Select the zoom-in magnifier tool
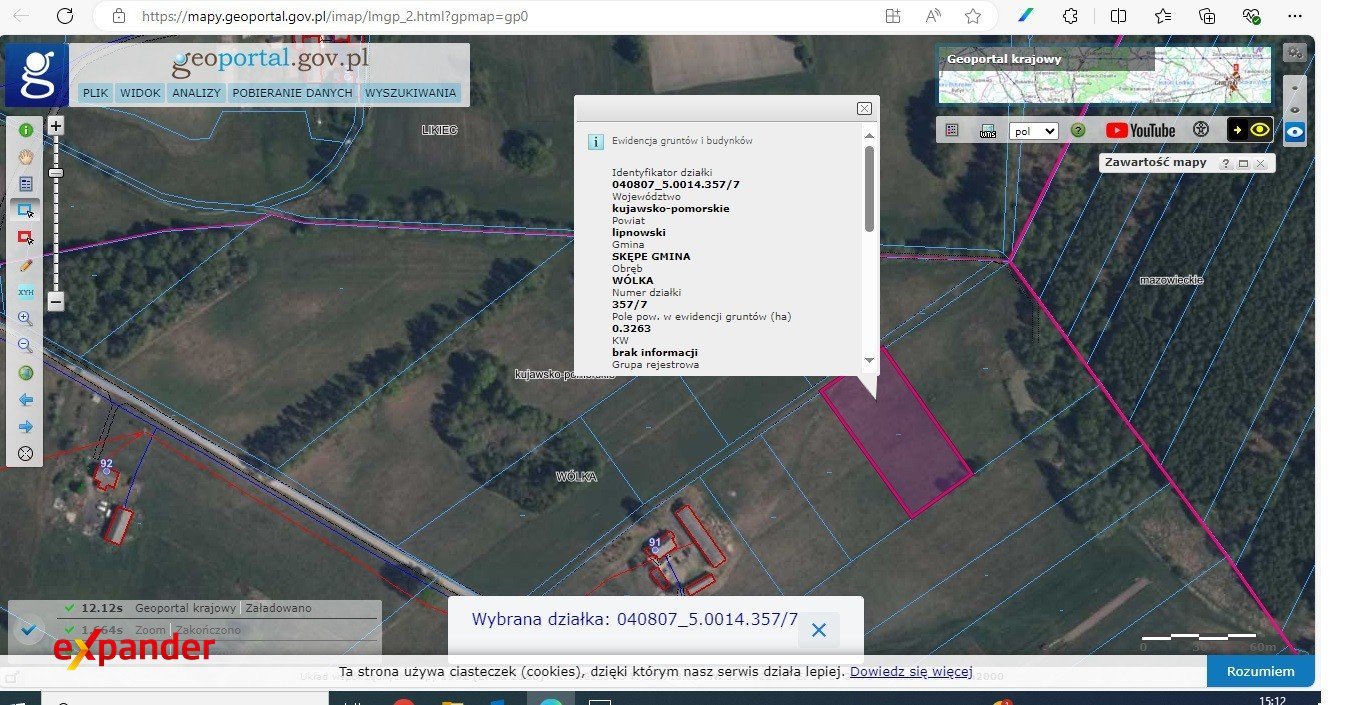Image resolution: width=1356 pixels, height=705 pixels. [25, 318]
